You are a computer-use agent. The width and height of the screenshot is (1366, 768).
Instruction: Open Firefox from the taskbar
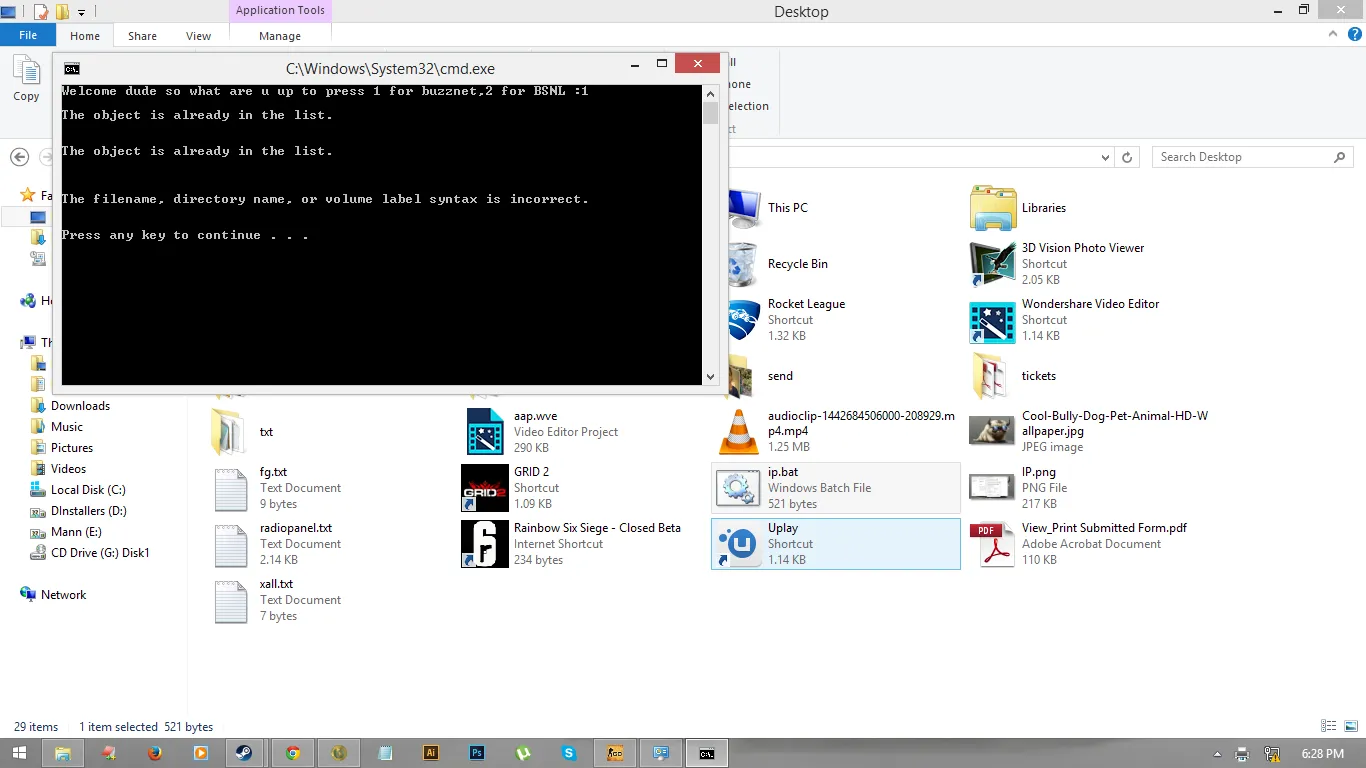[x=154, y=753]
